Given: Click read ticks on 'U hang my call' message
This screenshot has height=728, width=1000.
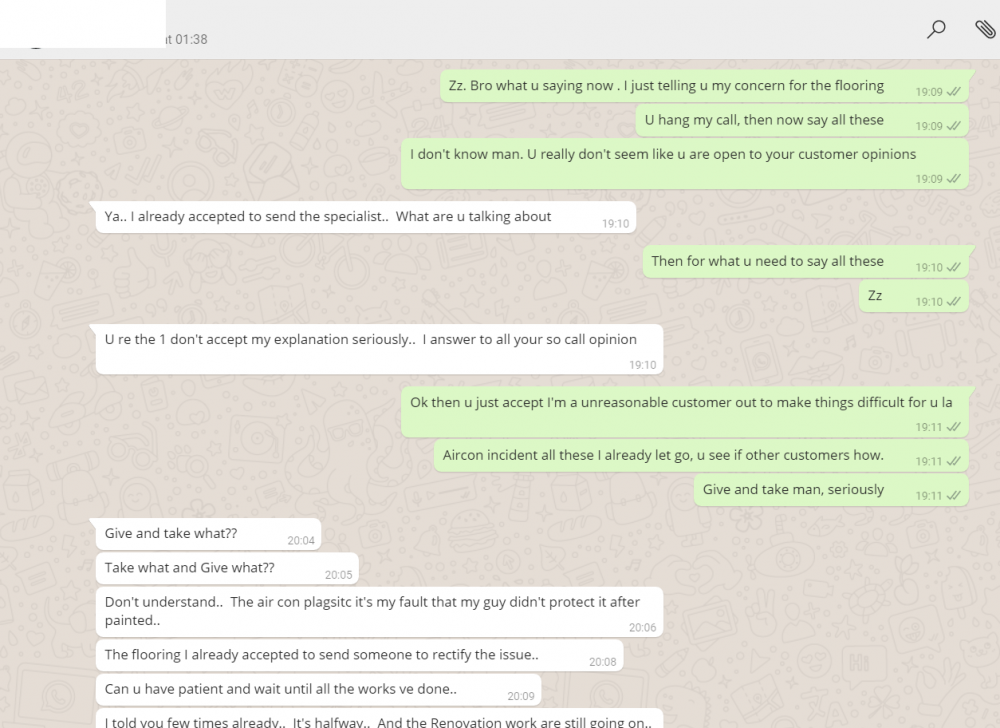Looking at the screenshot, I should click(953, 126).
